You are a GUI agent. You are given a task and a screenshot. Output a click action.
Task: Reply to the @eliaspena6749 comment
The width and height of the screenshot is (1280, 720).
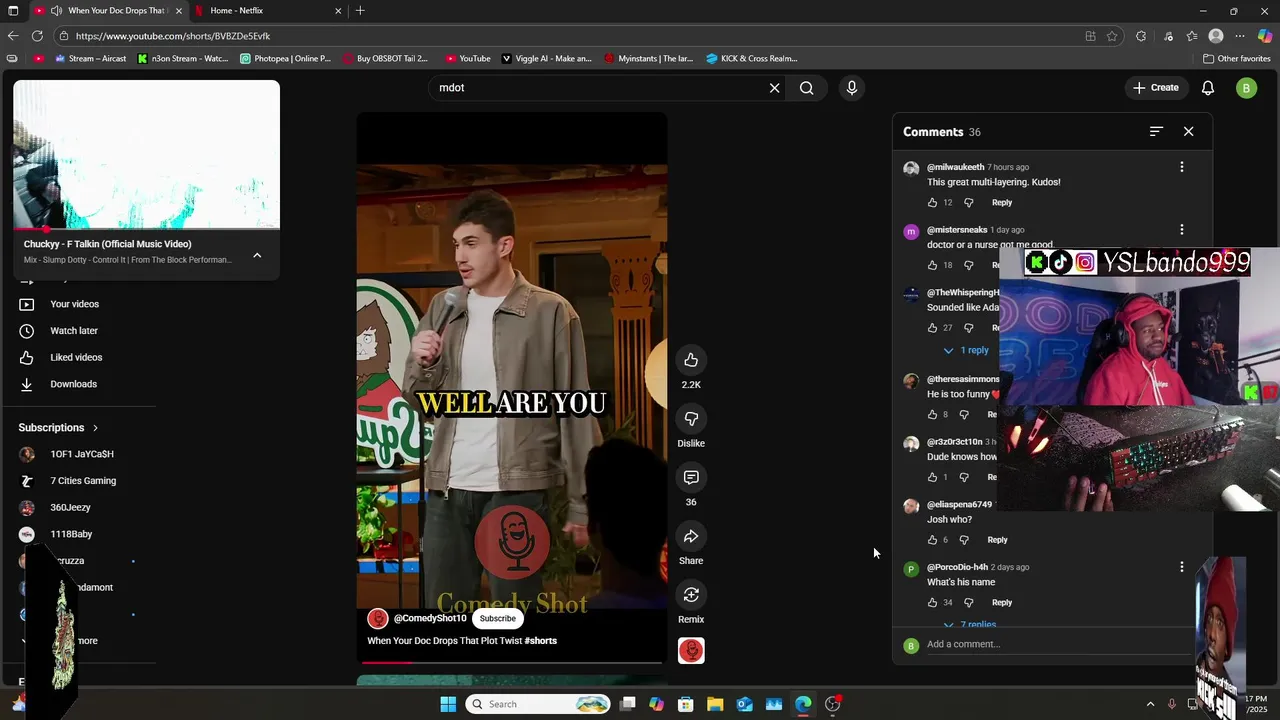998,540
